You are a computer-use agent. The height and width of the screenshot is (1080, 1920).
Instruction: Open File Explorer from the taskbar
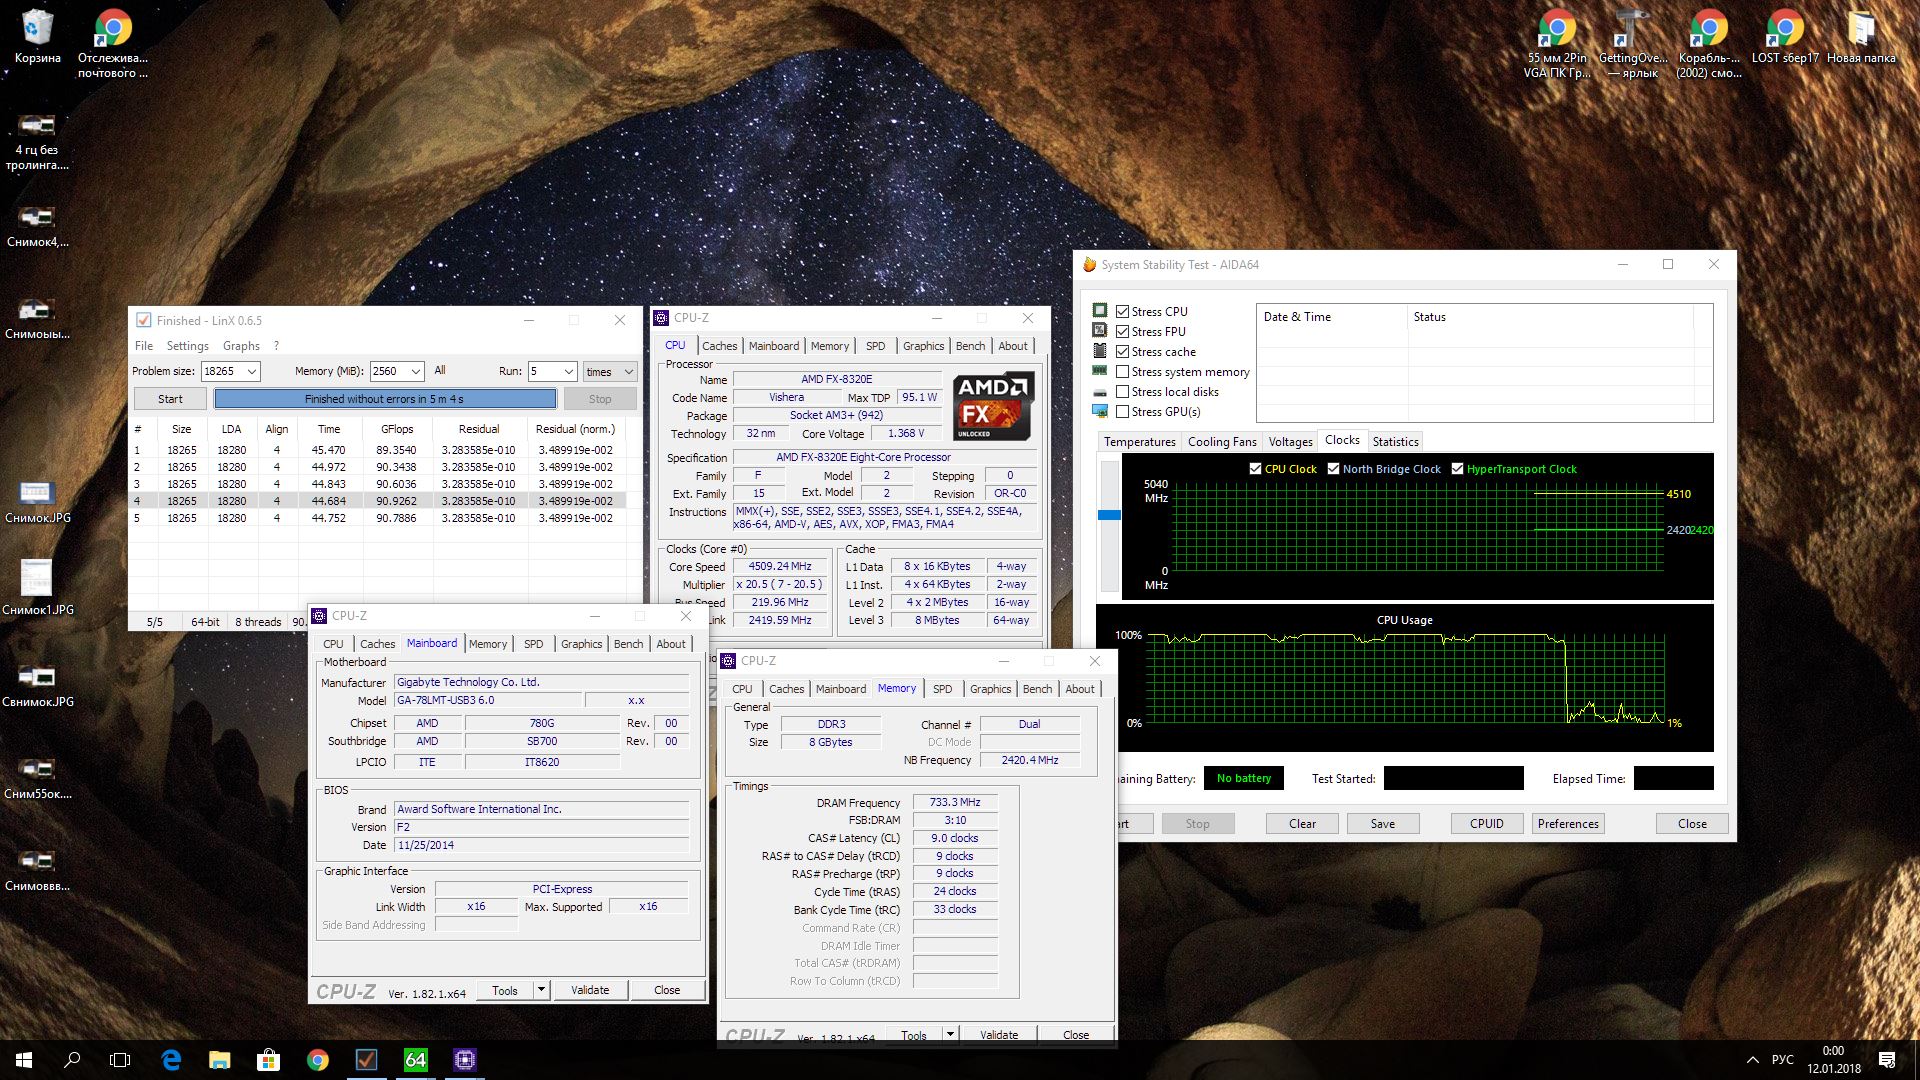(x=219, y=1059)
